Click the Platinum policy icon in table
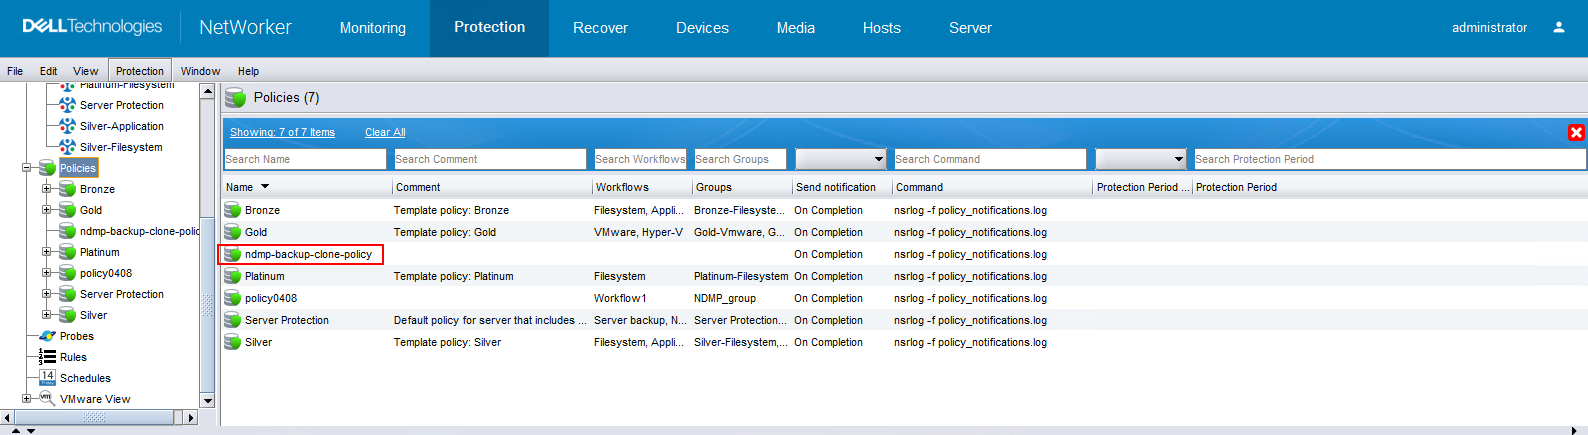The height and width of the screenshot is (435, 1588). click(x=233, y=276)
